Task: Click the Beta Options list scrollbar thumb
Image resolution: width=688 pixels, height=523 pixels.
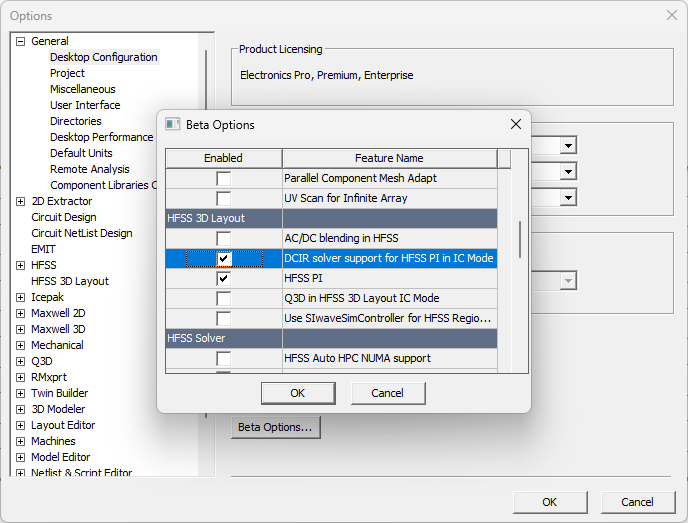Action: click(x=520, y=240)
